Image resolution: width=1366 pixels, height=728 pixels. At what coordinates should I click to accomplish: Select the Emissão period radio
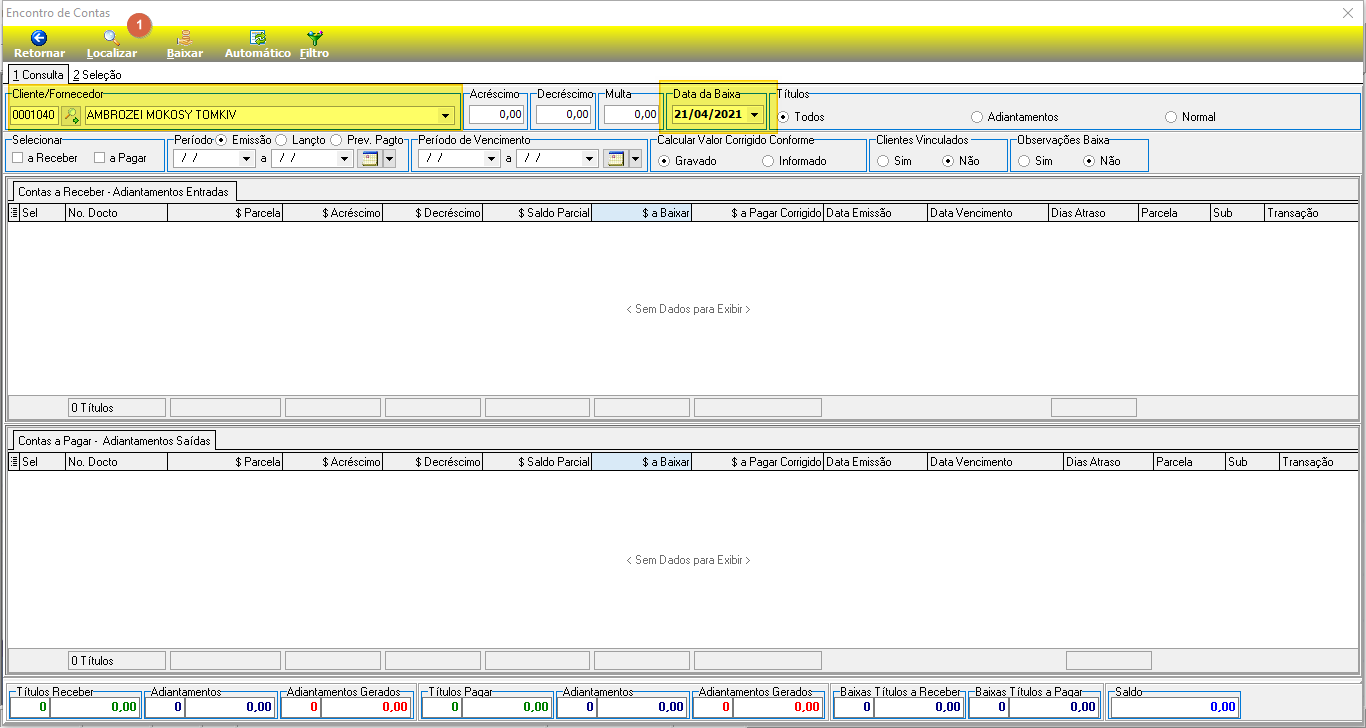click(x=221, y=140)
